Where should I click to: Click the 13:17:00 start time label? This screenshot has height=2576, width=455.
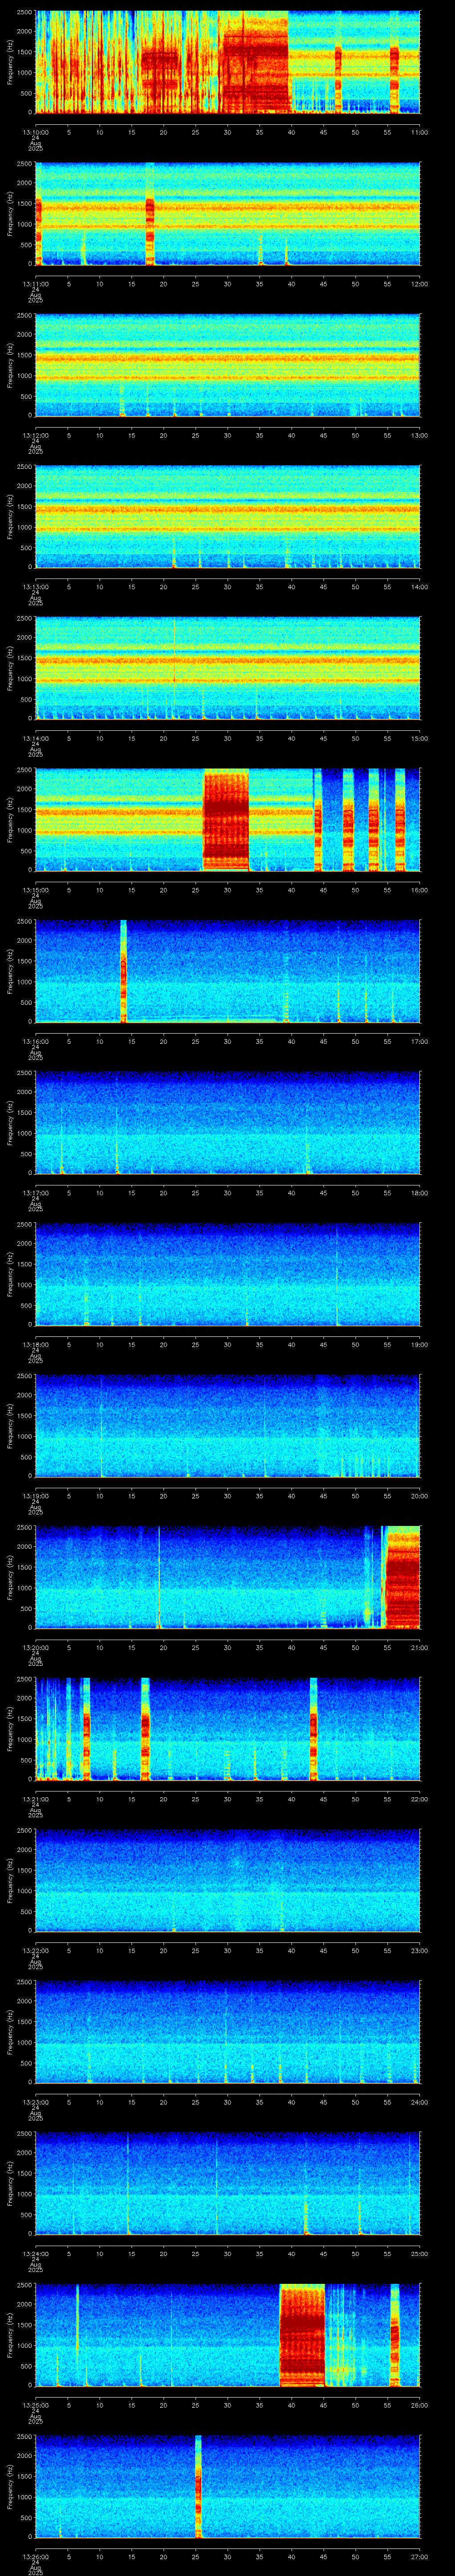(35, 1193)
